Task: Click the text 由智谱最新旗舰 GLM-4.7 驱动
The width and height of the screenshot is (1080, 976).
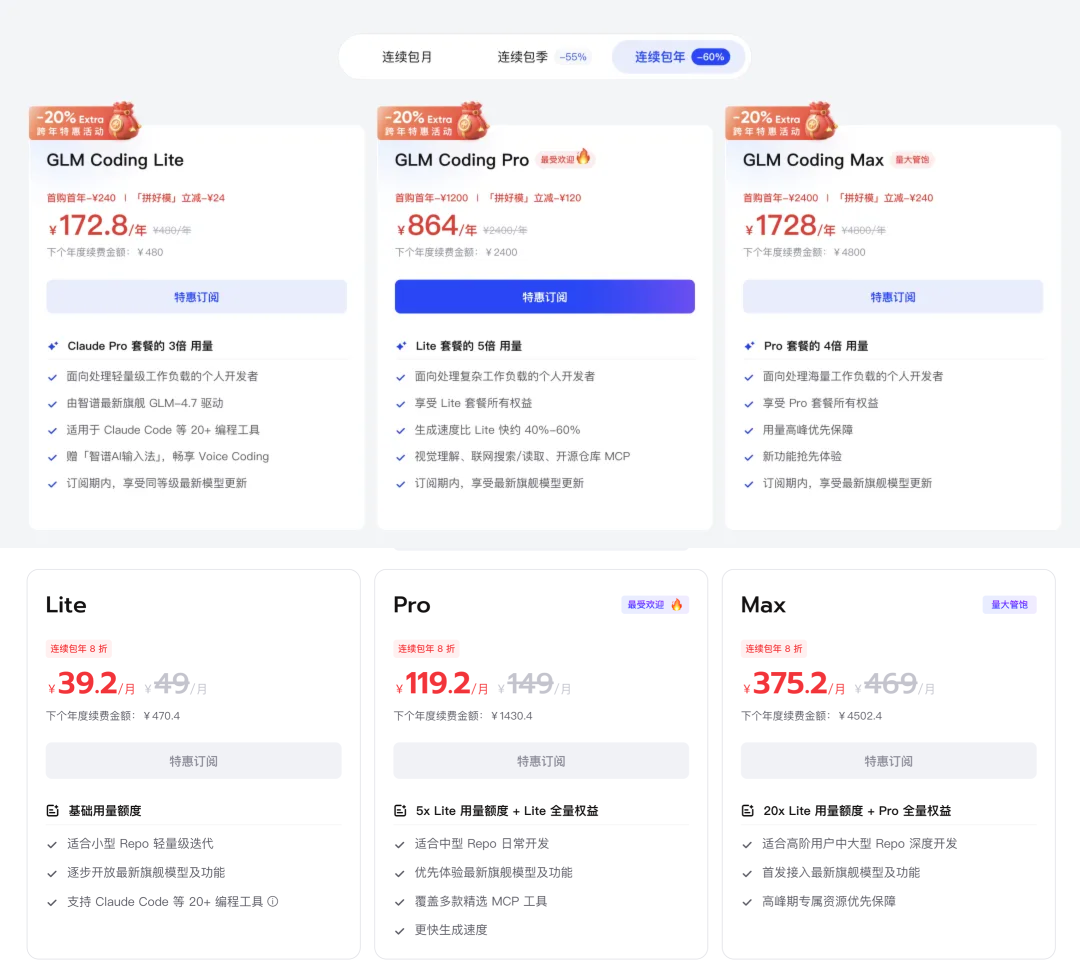Action: 145,403
